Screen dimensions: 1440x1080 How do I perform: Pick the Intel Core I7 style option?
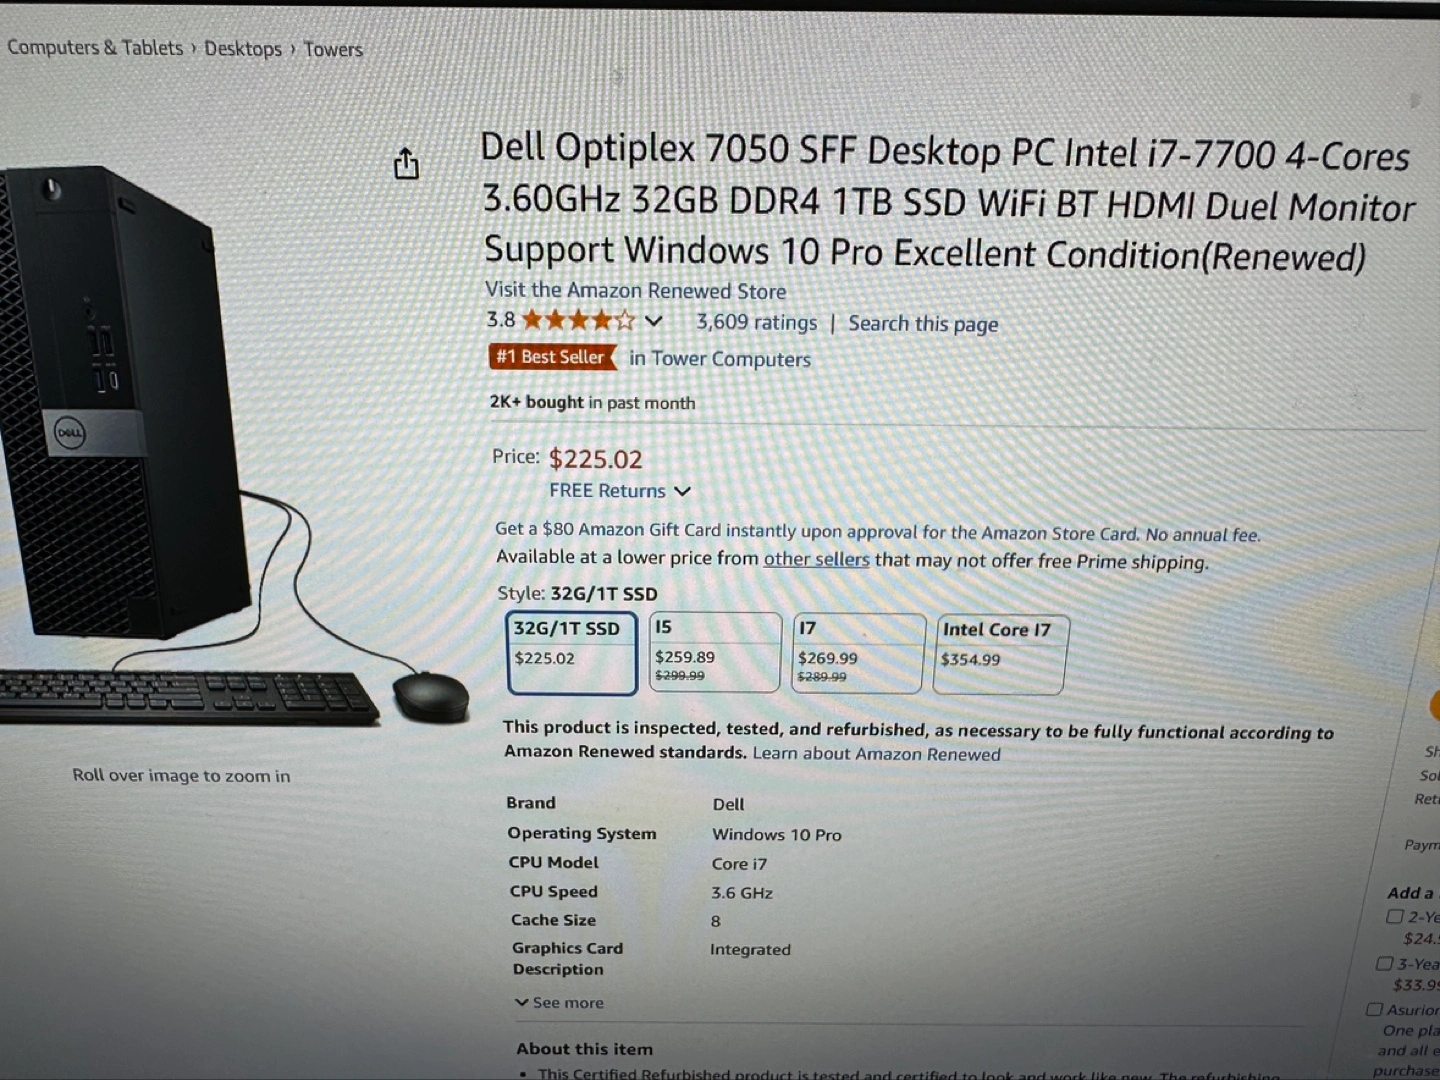coord(1000,655)
